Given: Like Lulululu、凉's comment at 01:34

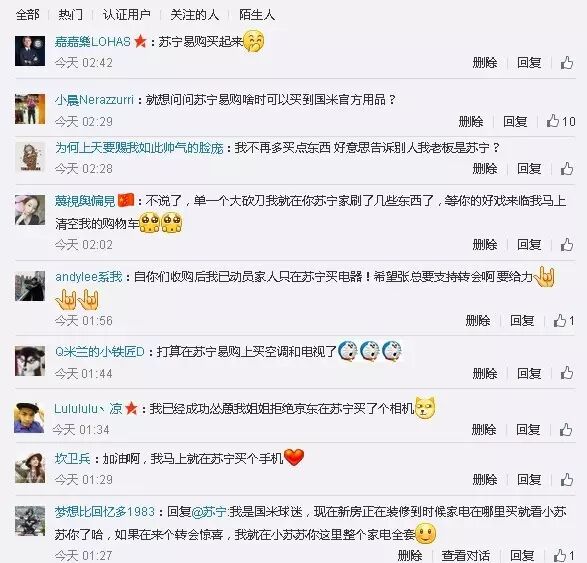Looking at the screenshot, I should [566, 429].
